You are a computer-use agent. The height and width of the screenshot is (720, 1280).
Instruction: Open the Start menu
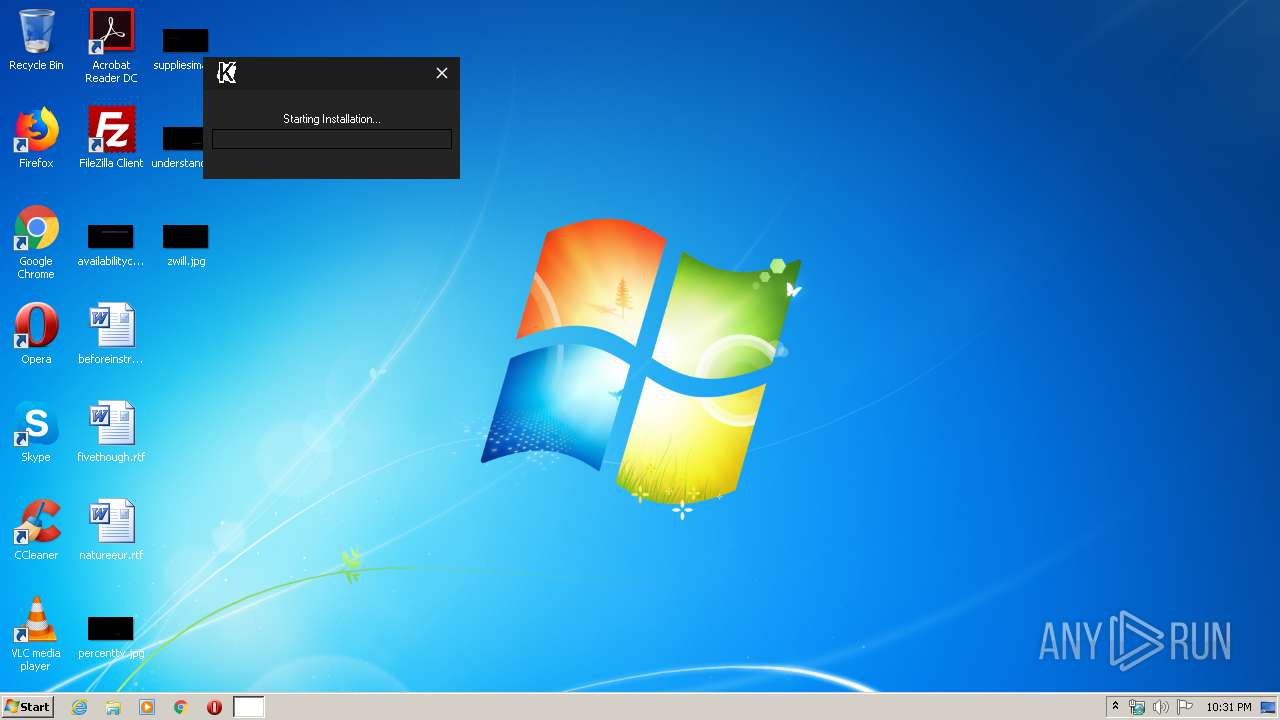point(28,707)
